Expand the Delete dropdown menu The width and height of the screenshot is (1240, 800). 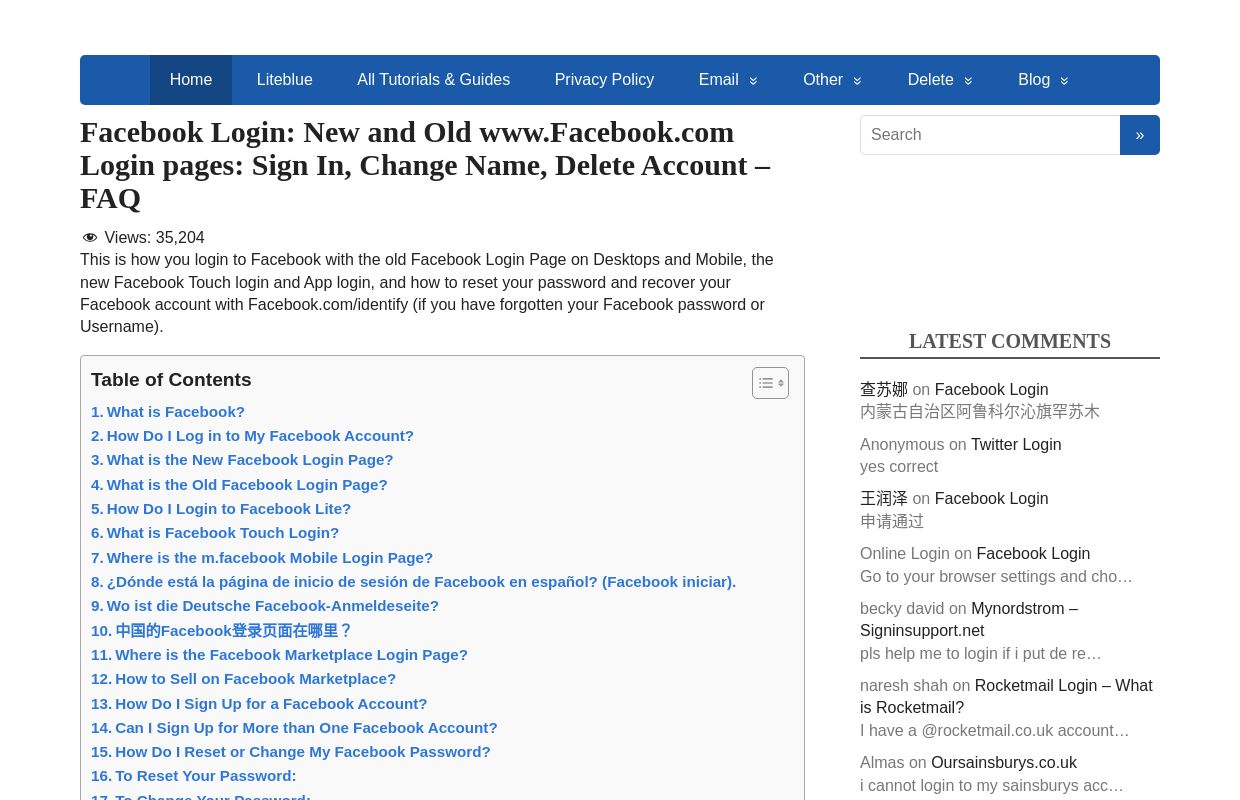940,80
